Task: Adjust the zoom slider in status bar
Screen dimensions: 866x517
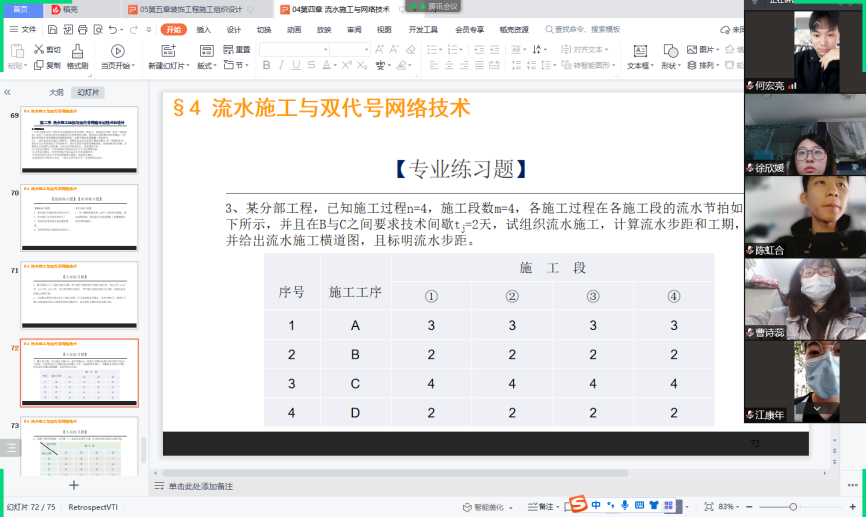Action: coord(793,507)
